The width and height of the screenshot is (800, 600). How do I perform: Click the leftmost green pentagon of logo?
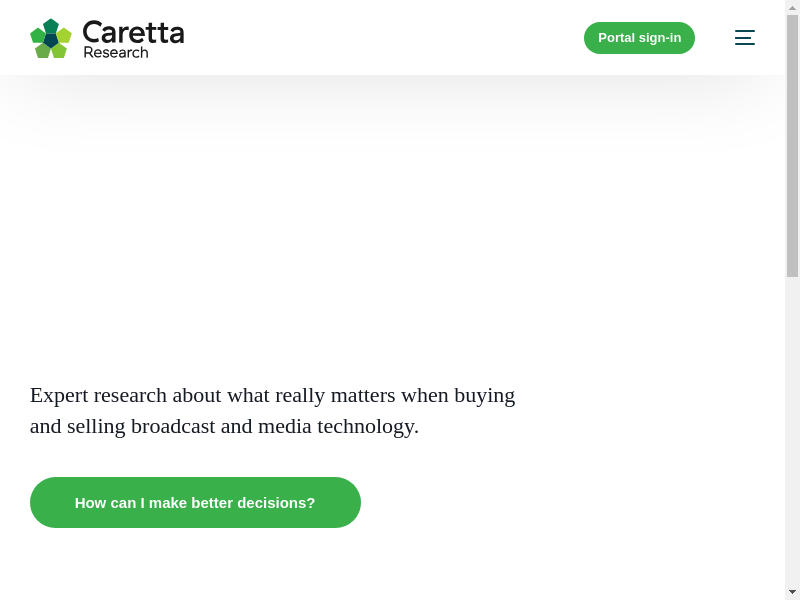(38, 35)
